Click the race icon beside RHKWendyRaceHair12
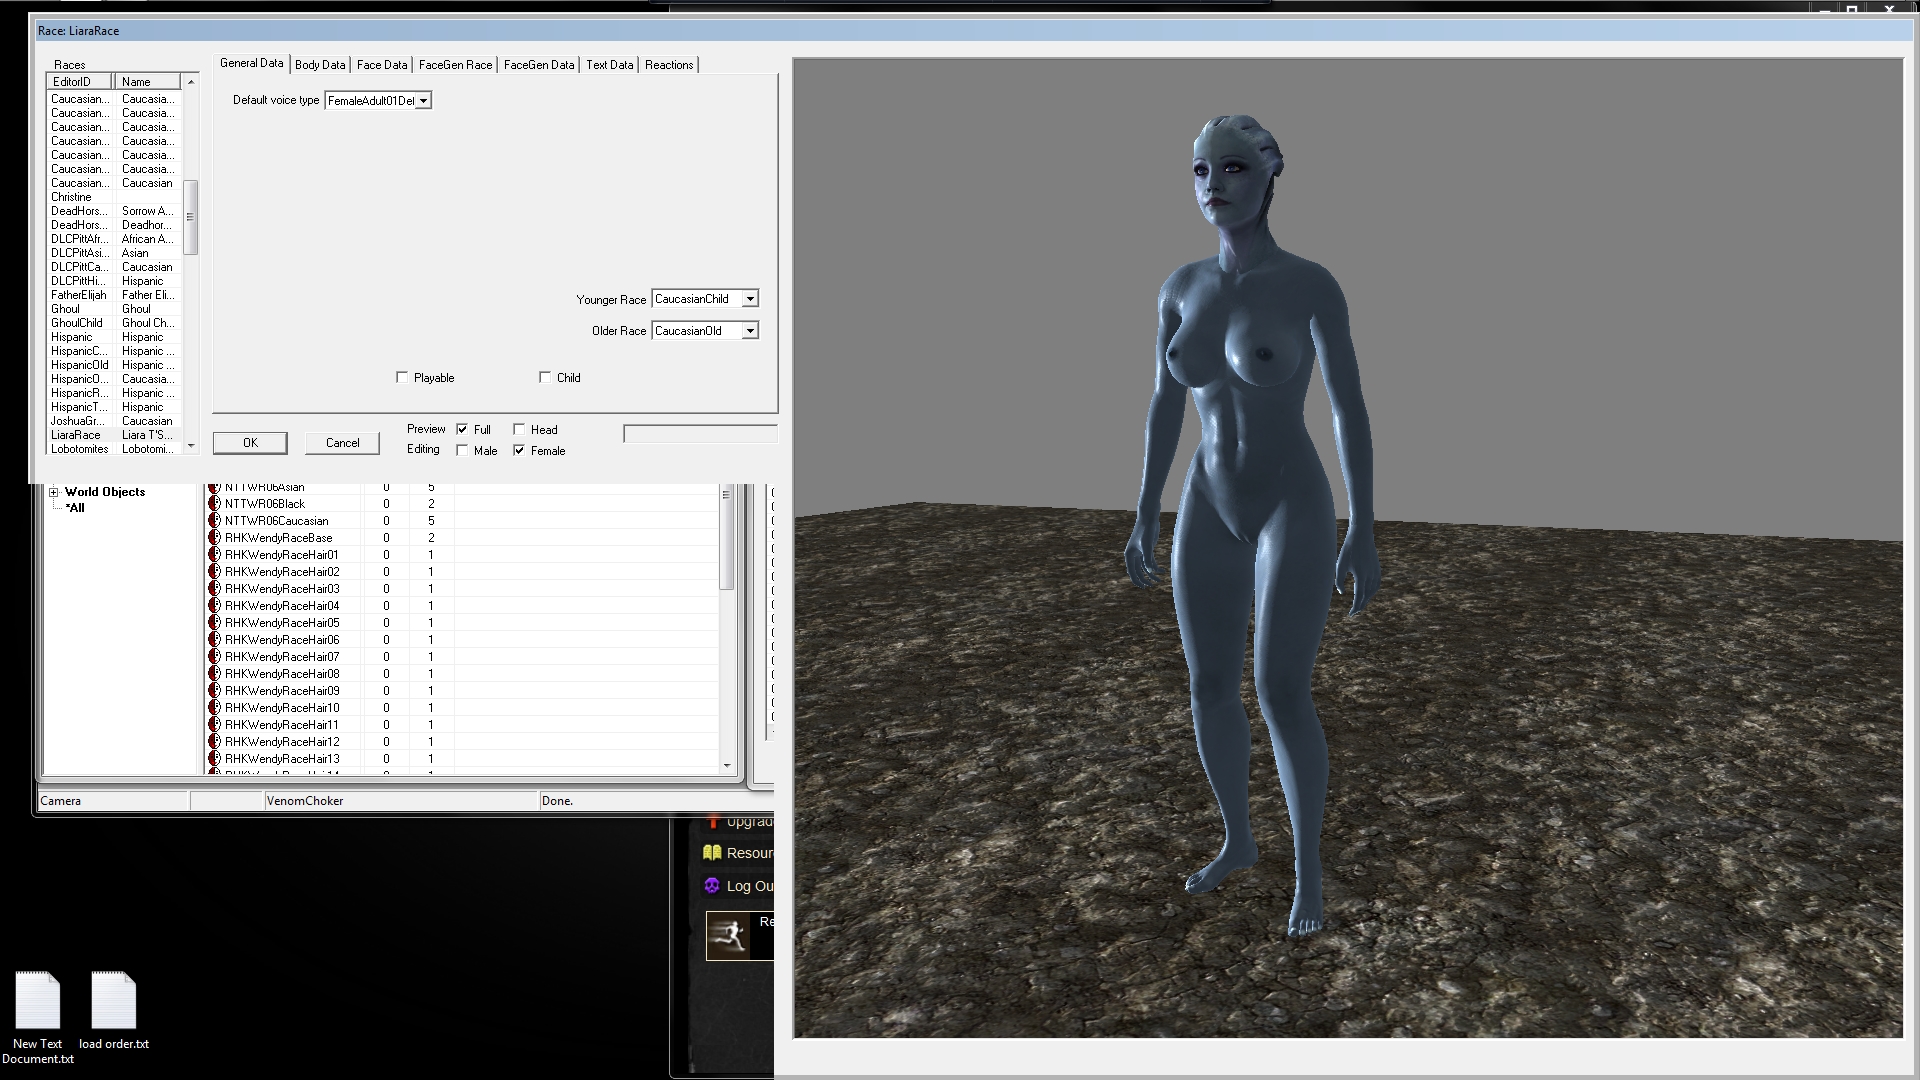The height and width of the screenshot is (1080, 1920). click(x=214, y=742)
